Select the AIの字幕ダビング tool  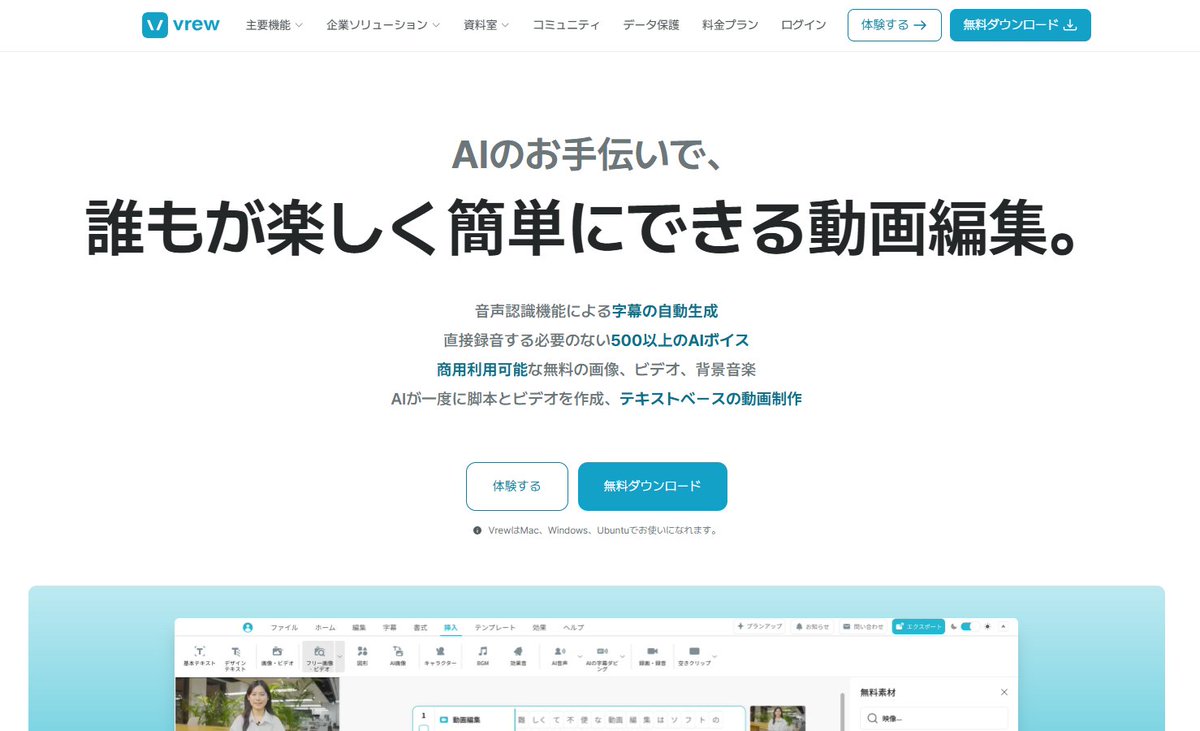pyautogui.click(x=603, y=657)
